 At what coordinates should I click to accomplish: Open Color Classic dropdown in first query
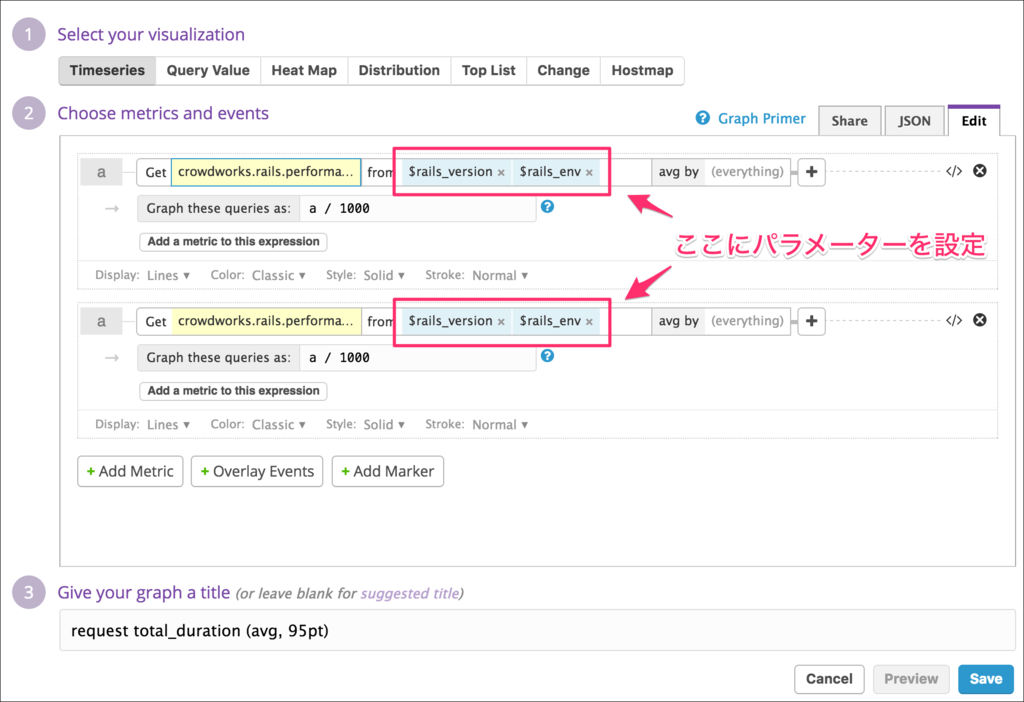pos(279,276)
